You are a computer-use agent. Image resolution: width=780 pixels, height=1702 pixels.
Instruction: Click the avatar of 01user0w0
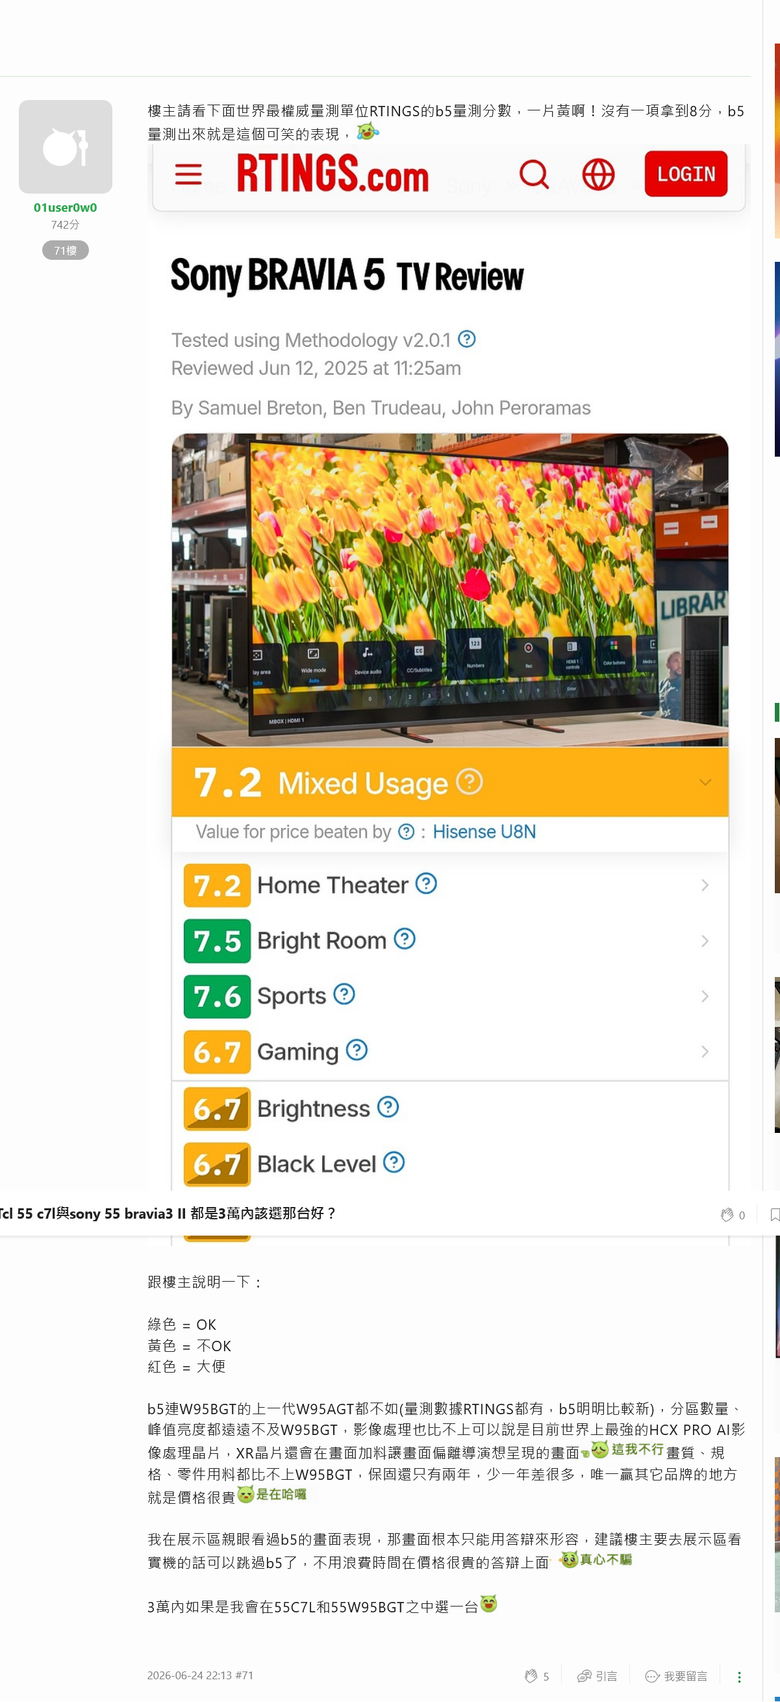pyautogui.click(x=66, y=147)
